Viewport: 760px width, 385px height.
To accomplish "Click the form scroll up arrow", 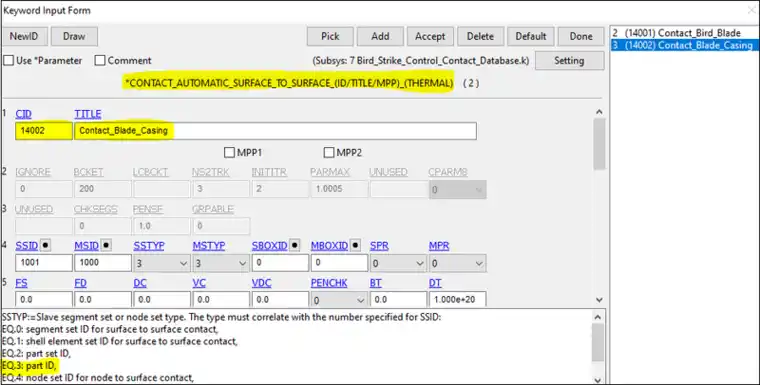I will click(x=599, y=112).
